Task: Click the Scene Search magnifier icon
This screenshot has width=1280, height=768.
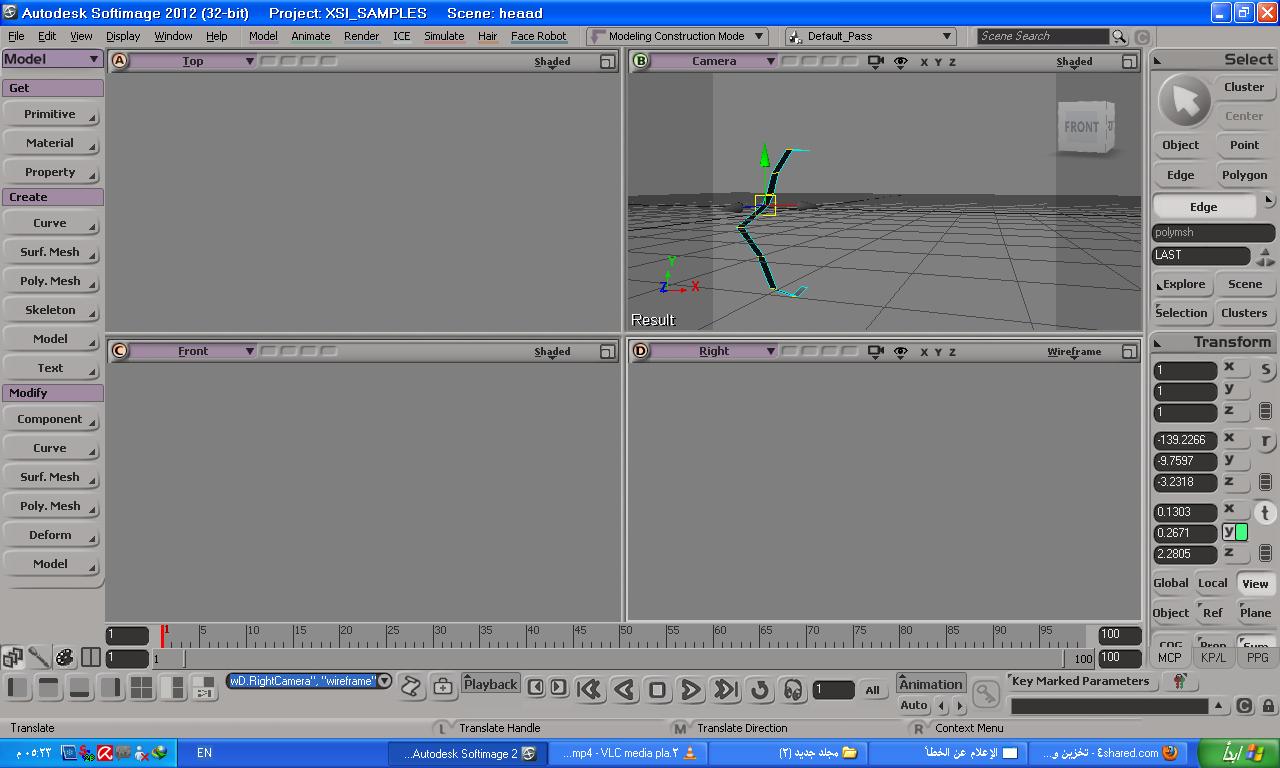Action: [1118, 36]
